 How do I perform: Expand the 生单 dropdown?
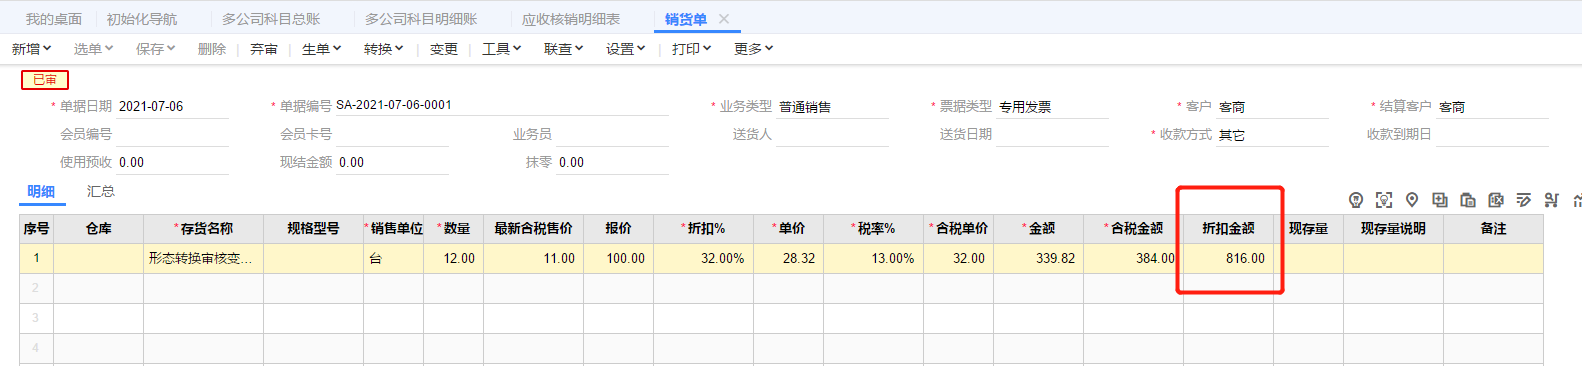(x=321, y=49)
